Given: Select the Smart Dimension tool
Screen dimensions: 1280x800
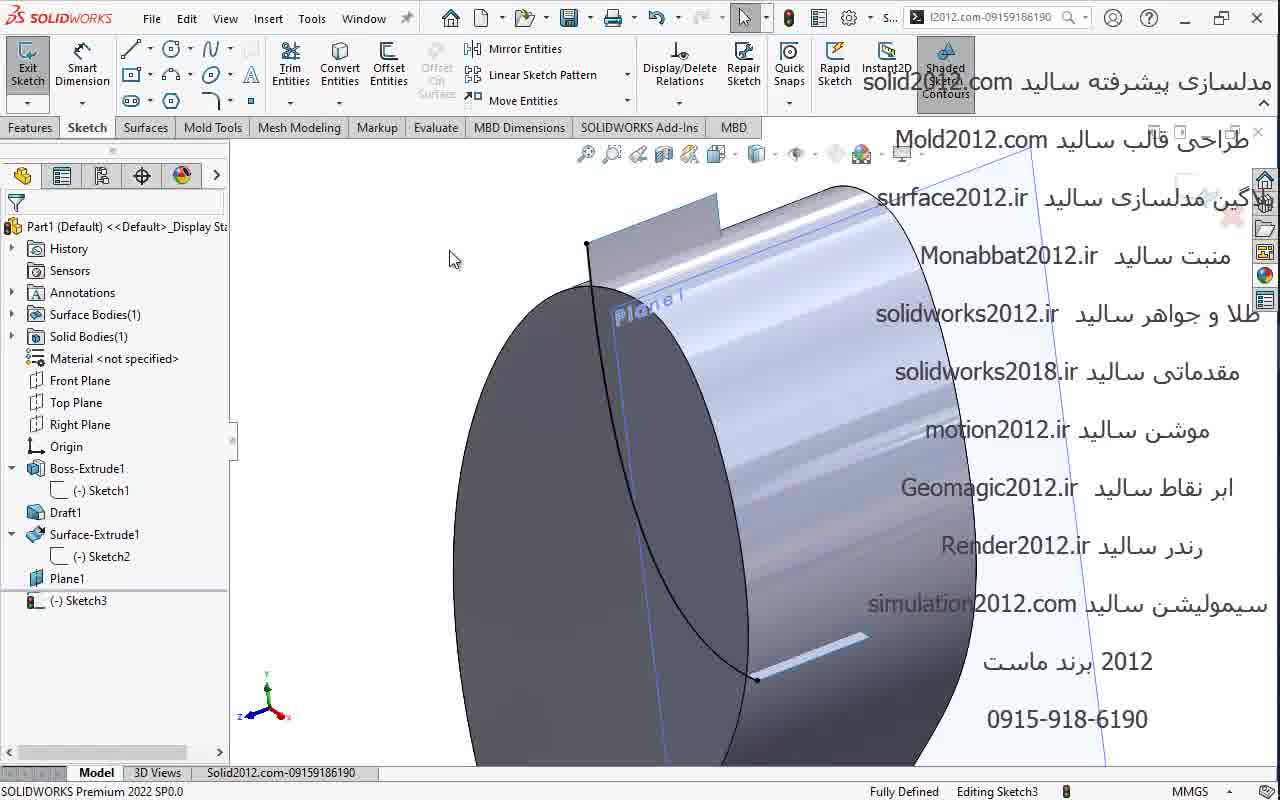Looking at the screenshot, I should (82, 66).
